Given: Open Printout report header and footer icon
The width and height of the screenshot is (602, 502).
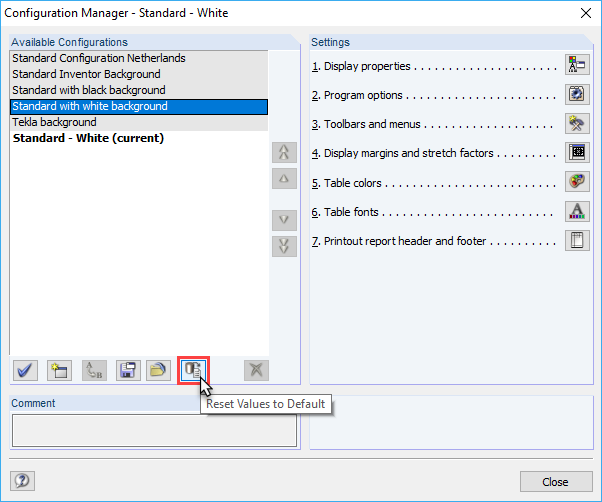Looking at the screenshot, I should [x=577, y=240].
